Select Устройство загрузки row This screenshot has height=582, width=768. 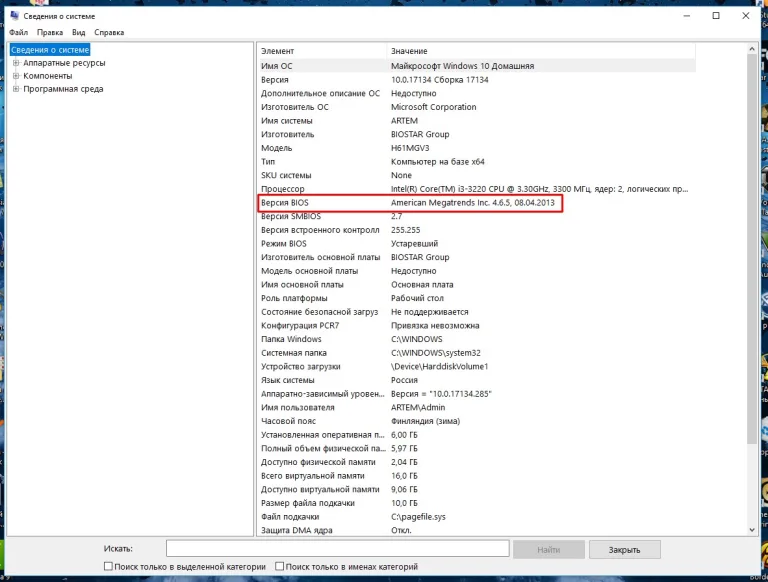click(x=476, y=366)
